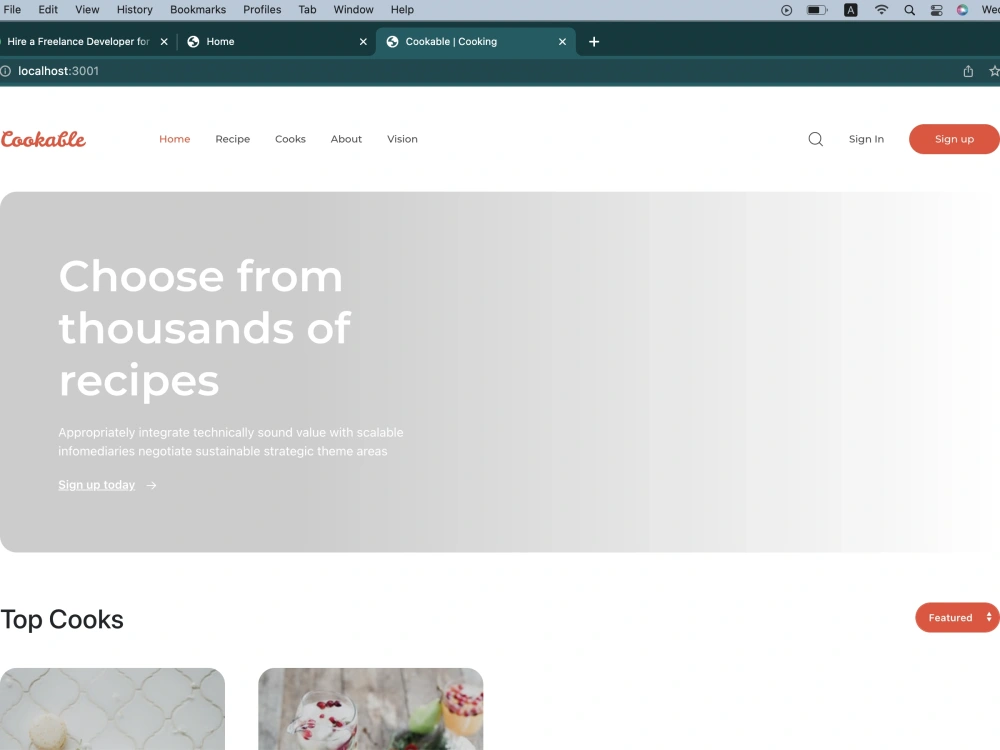The height and width of the screenshot is (750, 1000).
Task: Click the Top Cooks heading
Action: [x=62, y=620]
